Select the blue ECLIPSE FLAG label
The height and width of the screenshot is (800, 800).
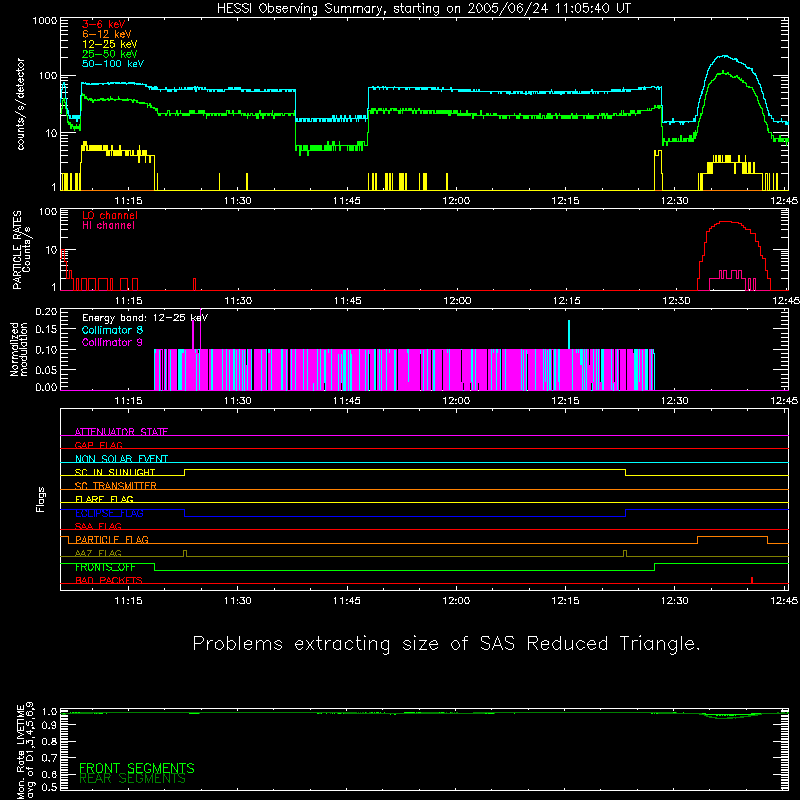click(x=109, y=513)
